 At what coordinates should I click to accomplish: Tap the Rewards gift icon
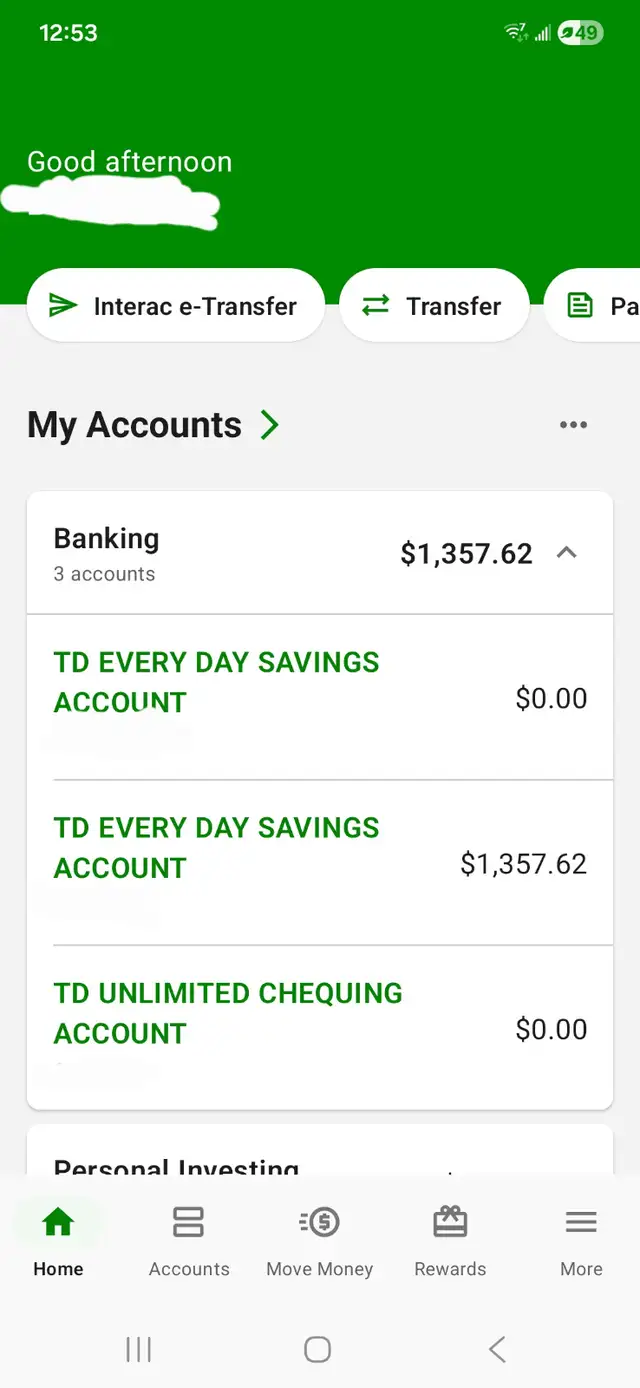click(450, 1222)
